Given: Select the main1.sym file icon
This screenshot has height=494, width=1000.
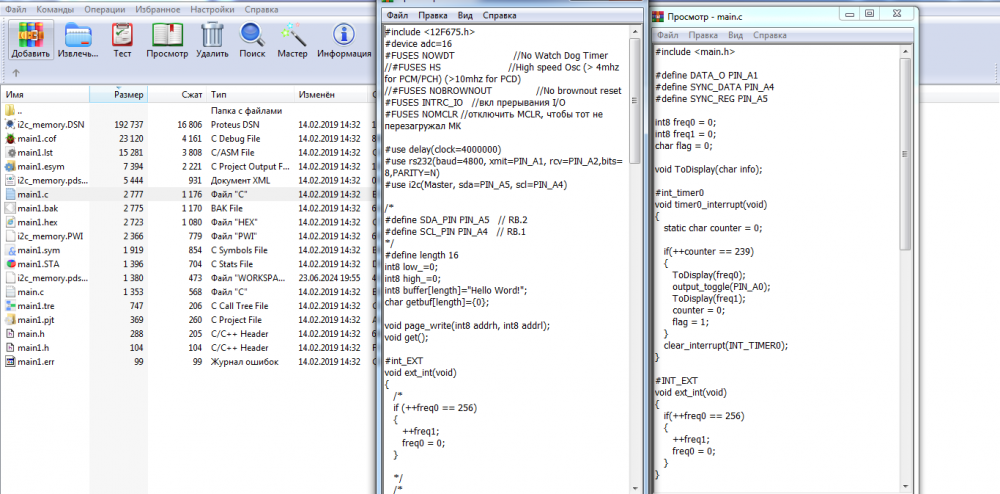Looking at the screenshot, I should point(10,250).
